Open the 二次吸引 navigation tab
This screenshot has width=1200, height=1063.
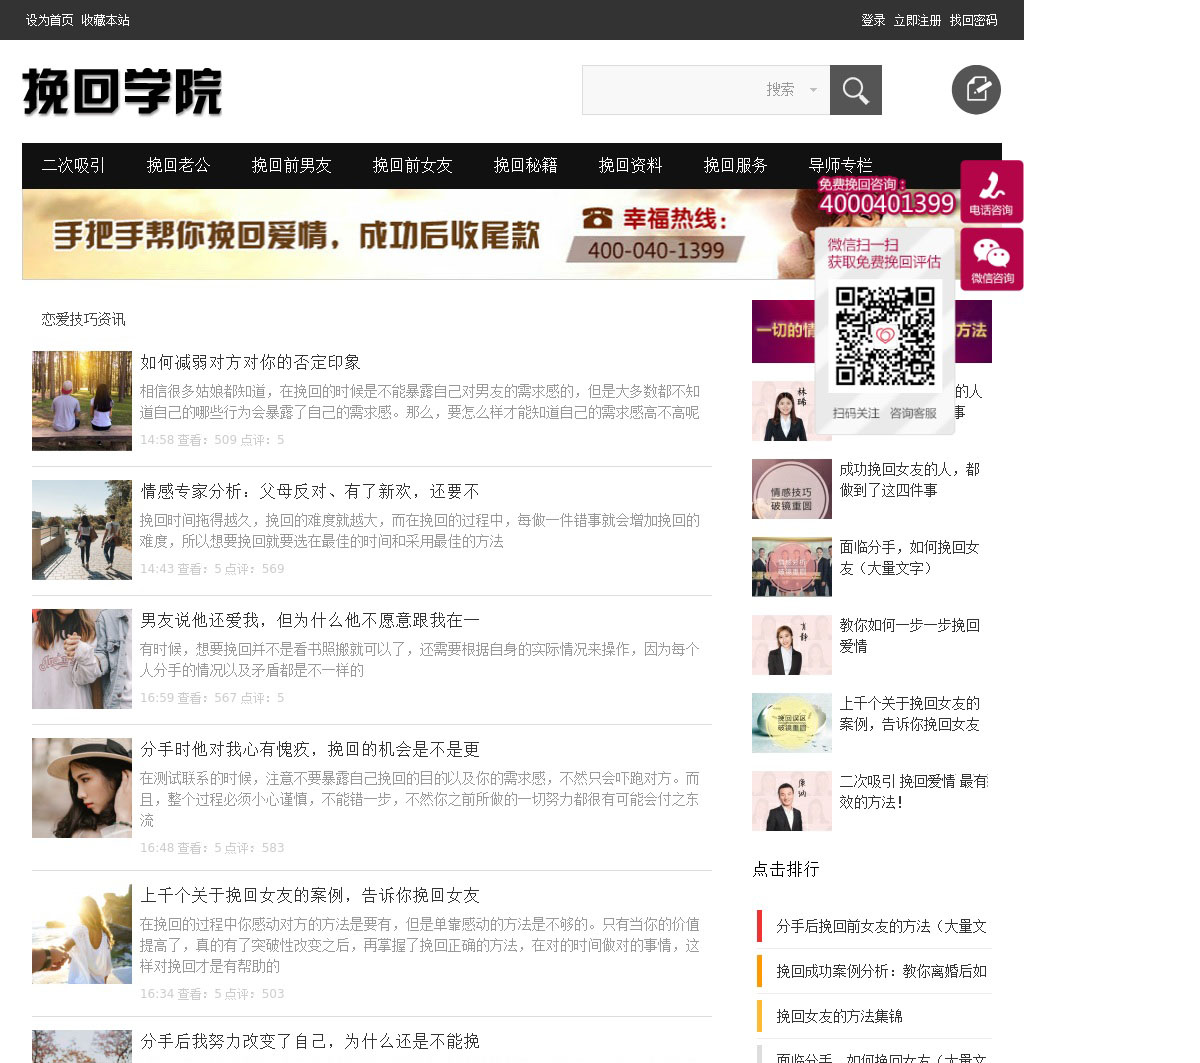pos(73,165)
